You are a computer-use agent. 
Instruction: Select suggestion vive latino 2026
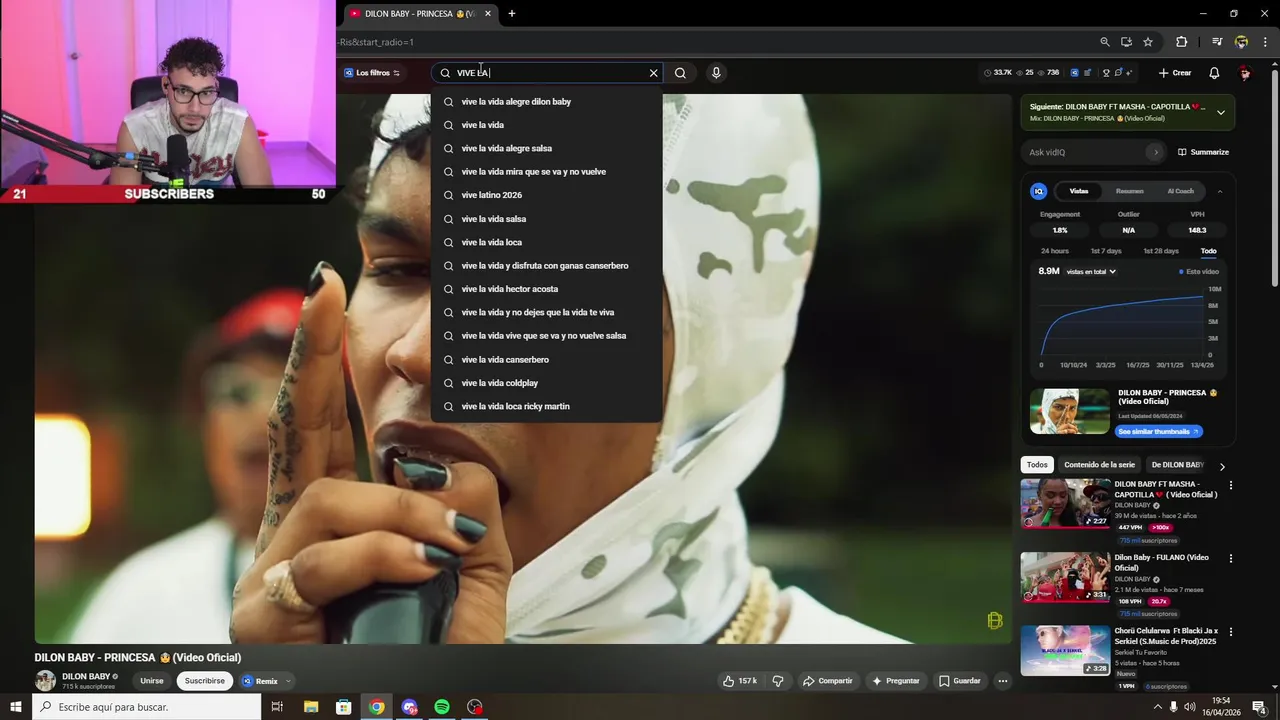tap(546, 195)
